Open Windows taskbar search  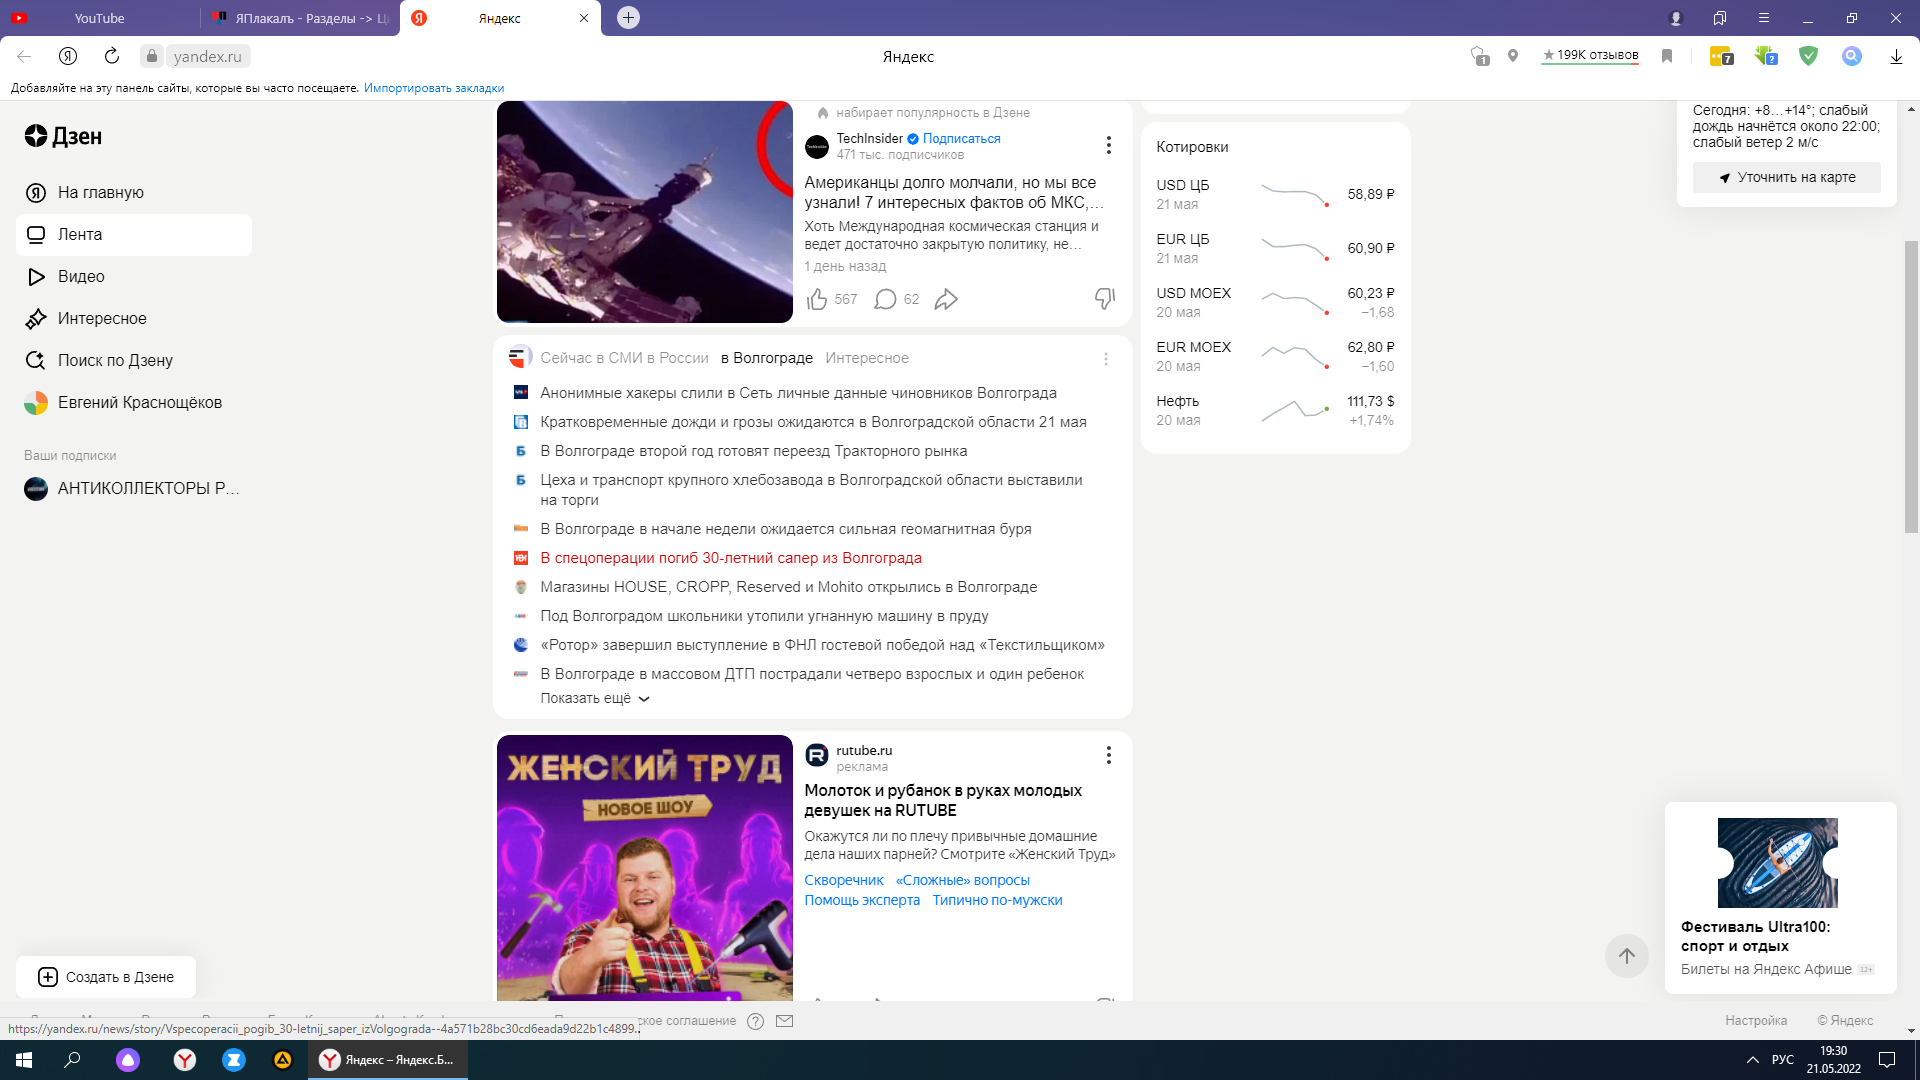click(72, 1060)
